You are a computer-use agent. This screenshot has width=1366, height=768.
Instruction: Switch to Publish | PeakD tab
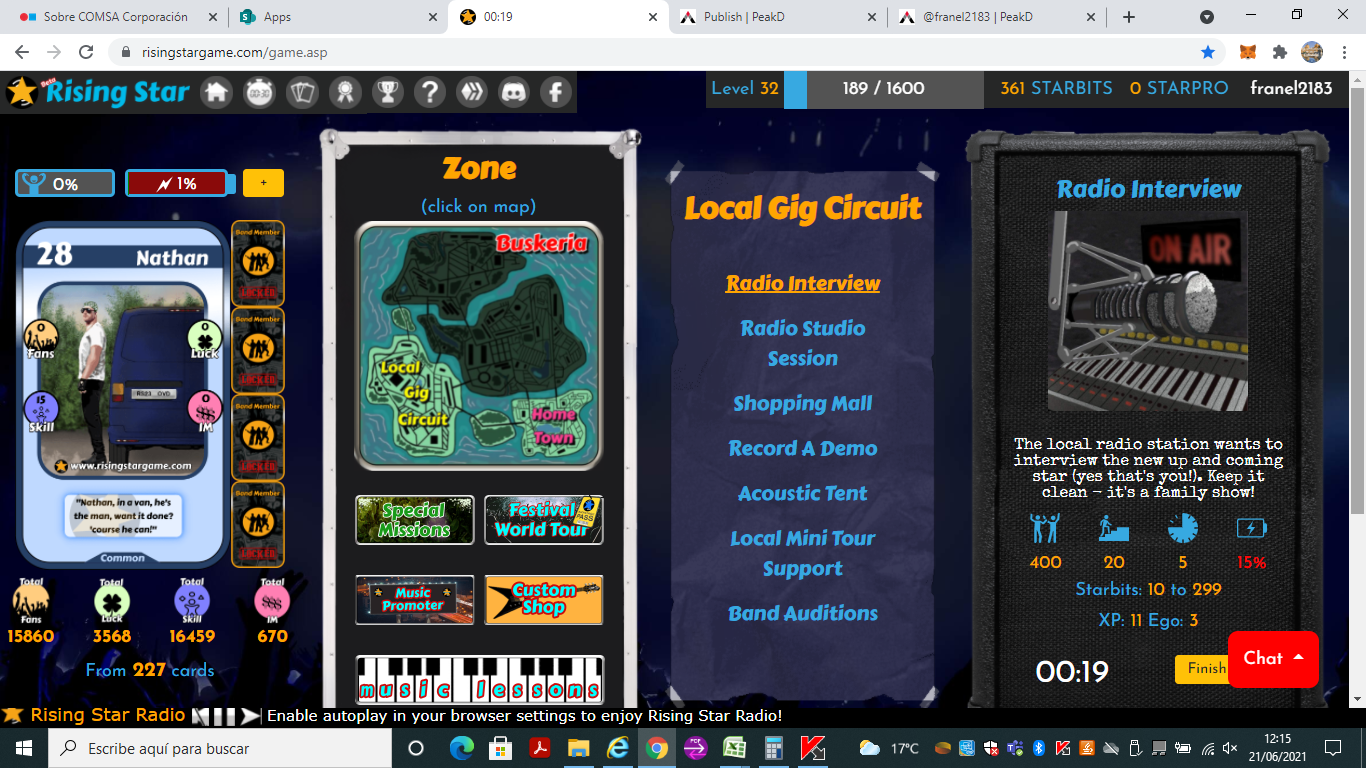tap(777, 17)
